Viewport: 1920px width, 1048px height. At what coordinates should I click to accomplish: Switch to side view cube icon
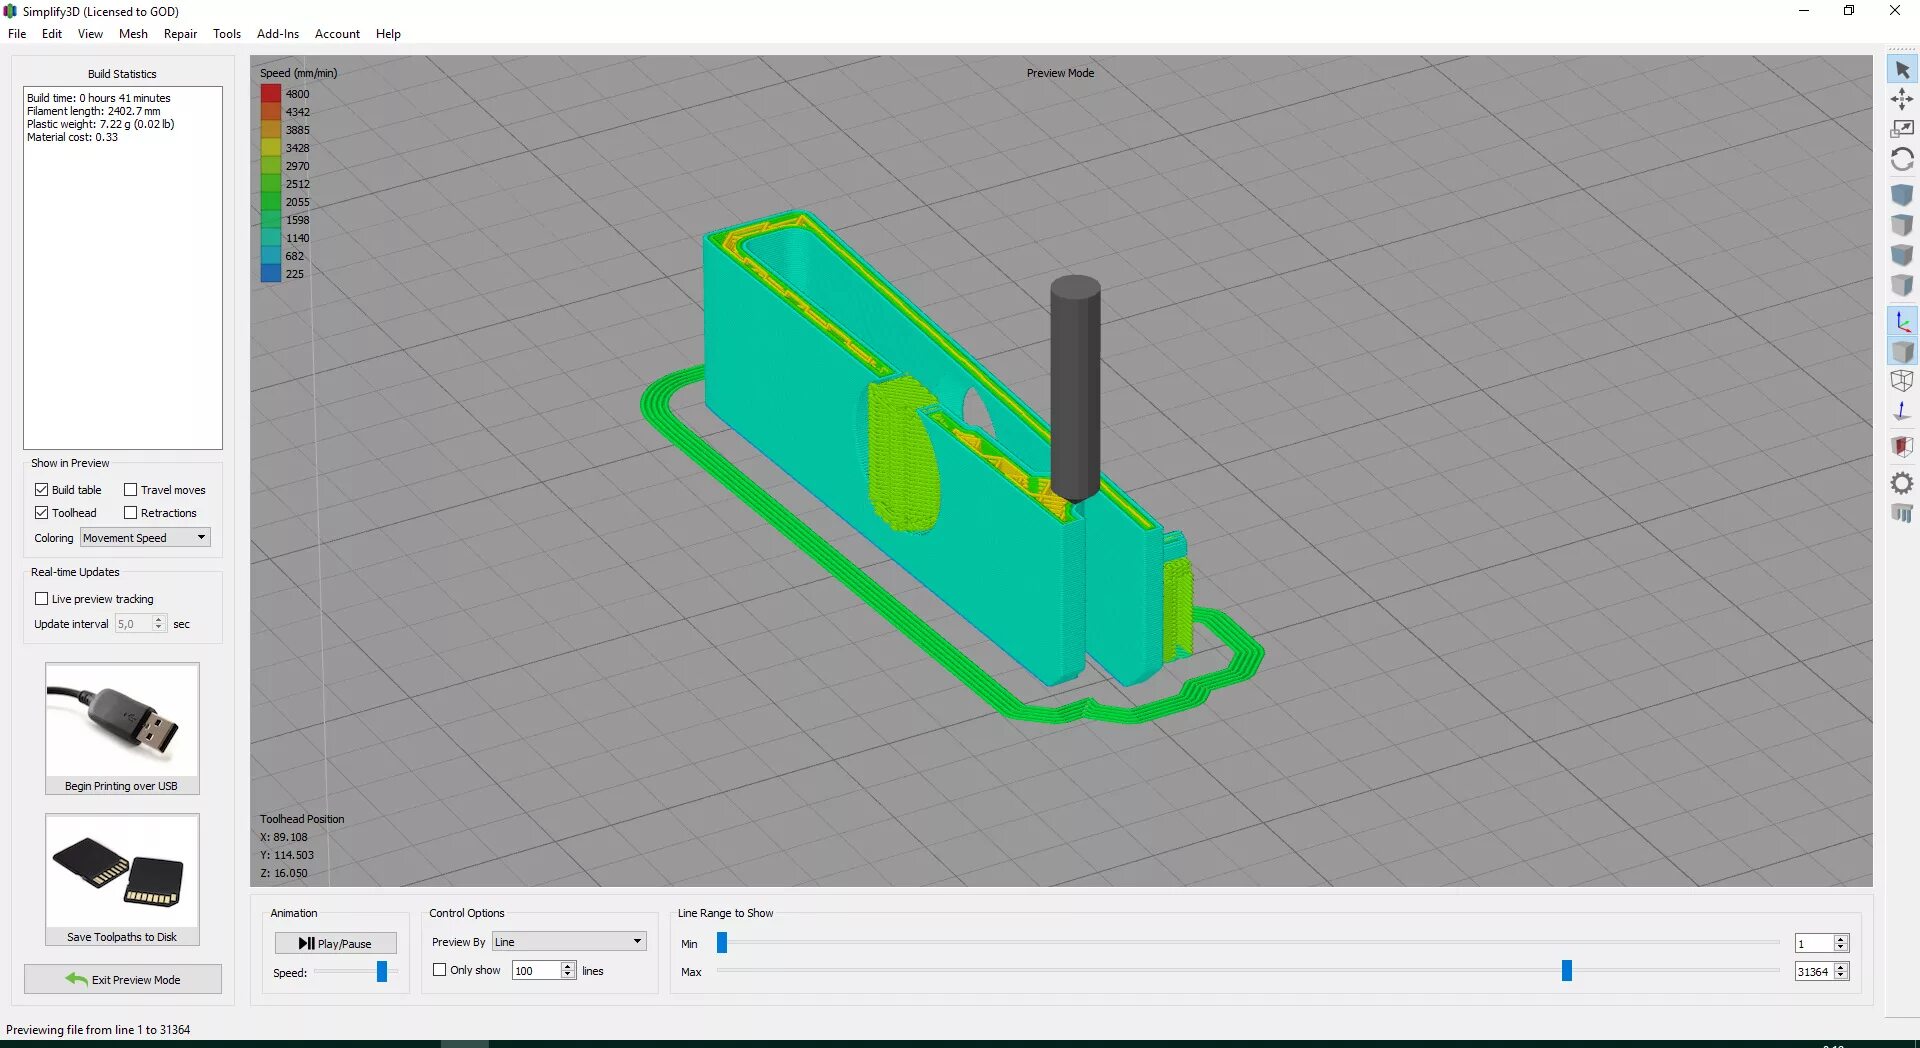[x=1902, y=285]
